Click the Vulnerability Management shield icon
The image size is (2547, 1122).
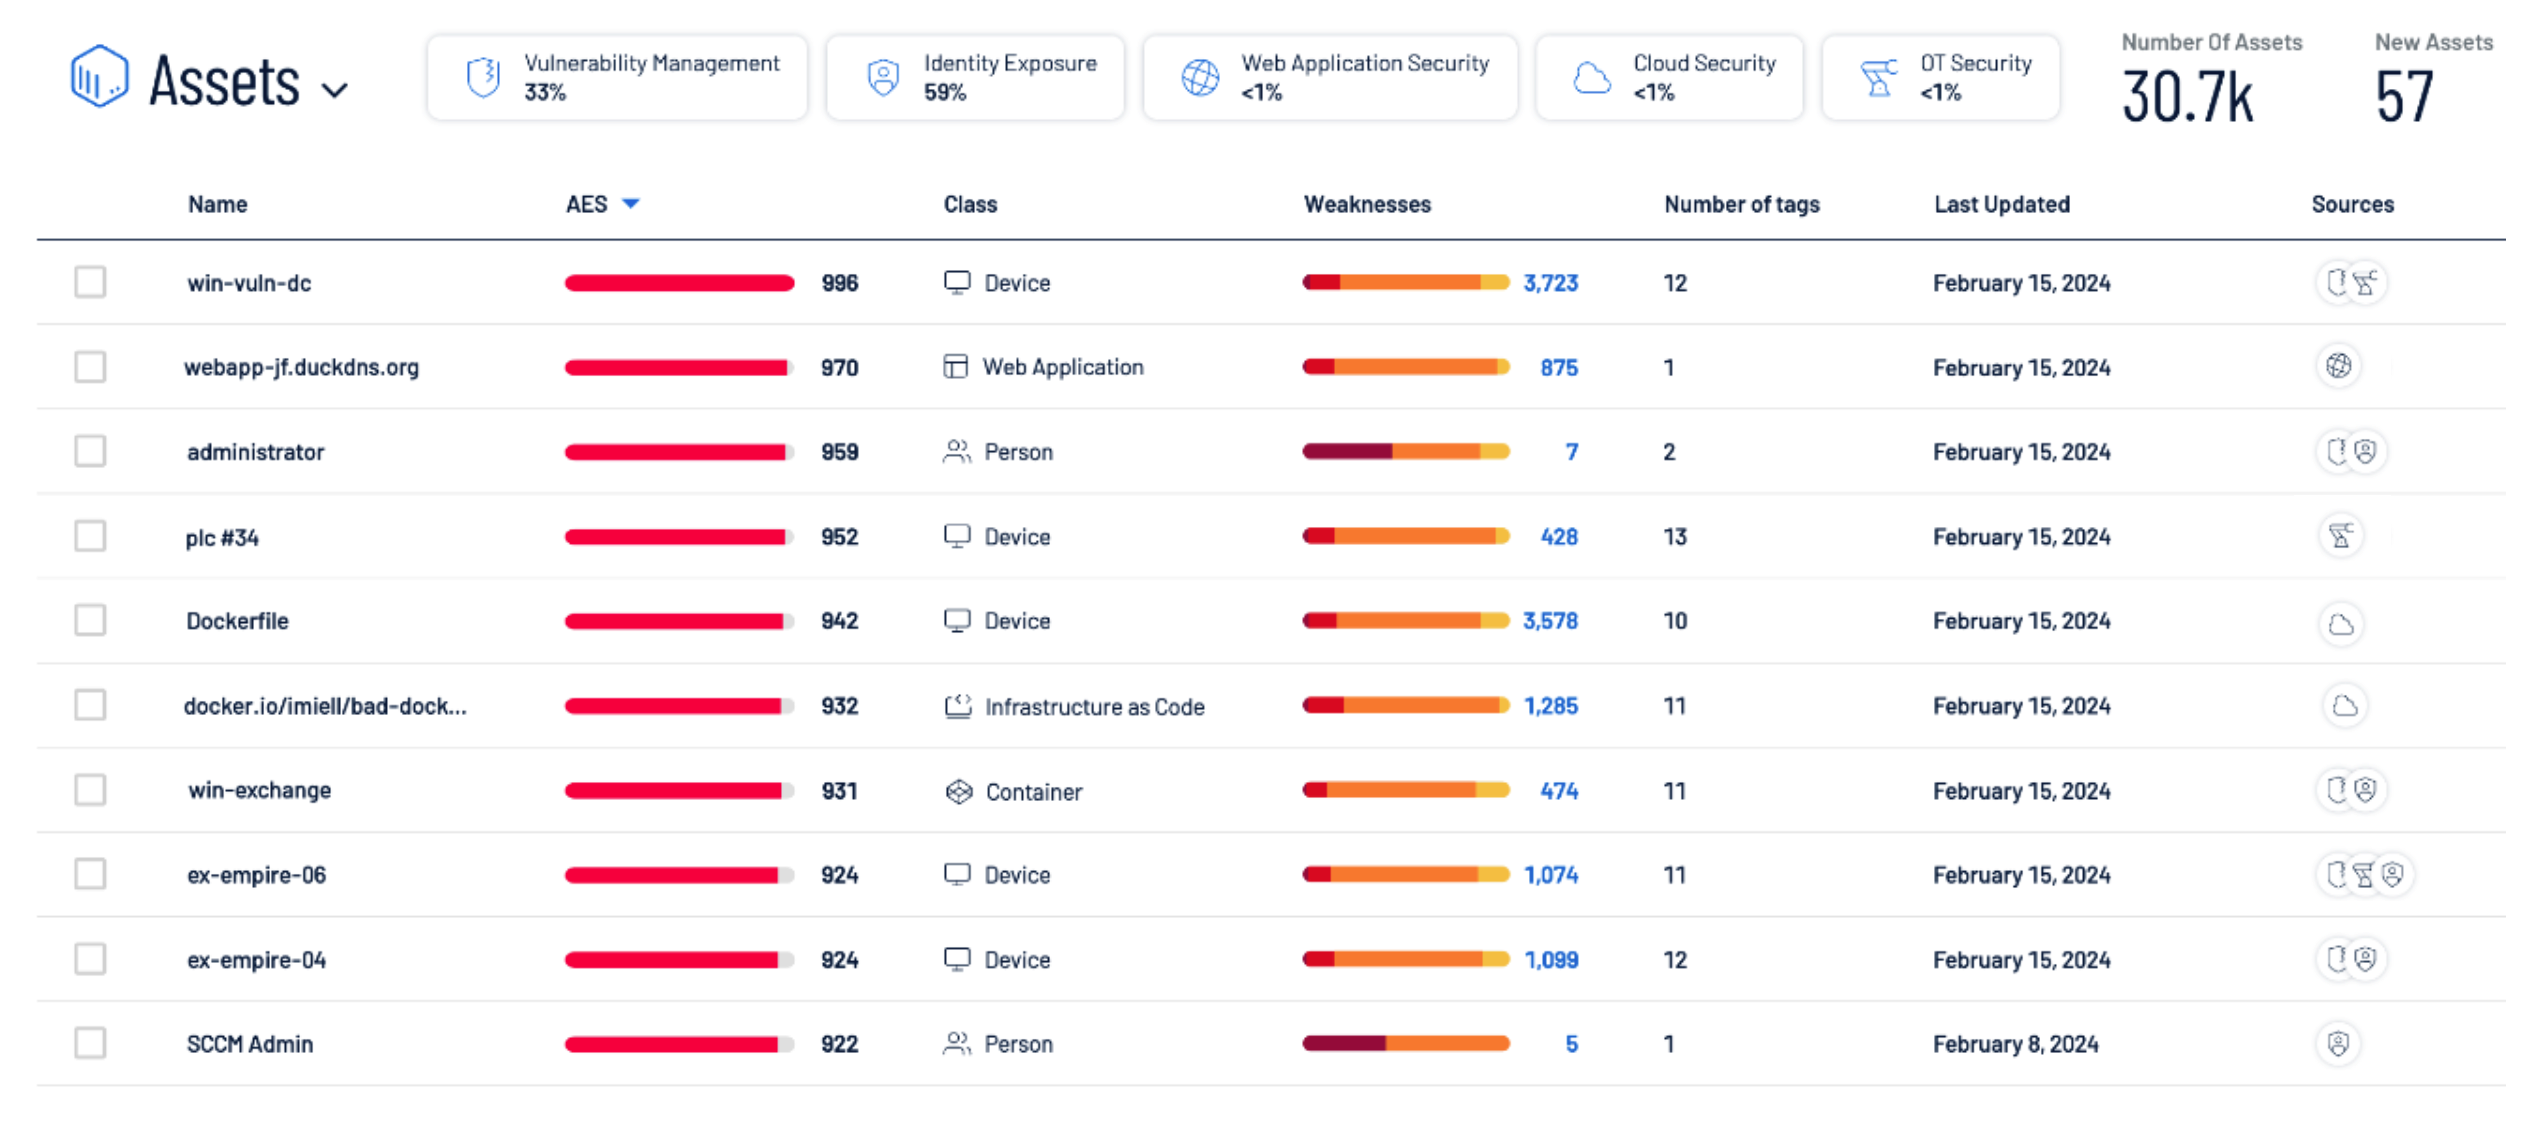tap(483, 77)
